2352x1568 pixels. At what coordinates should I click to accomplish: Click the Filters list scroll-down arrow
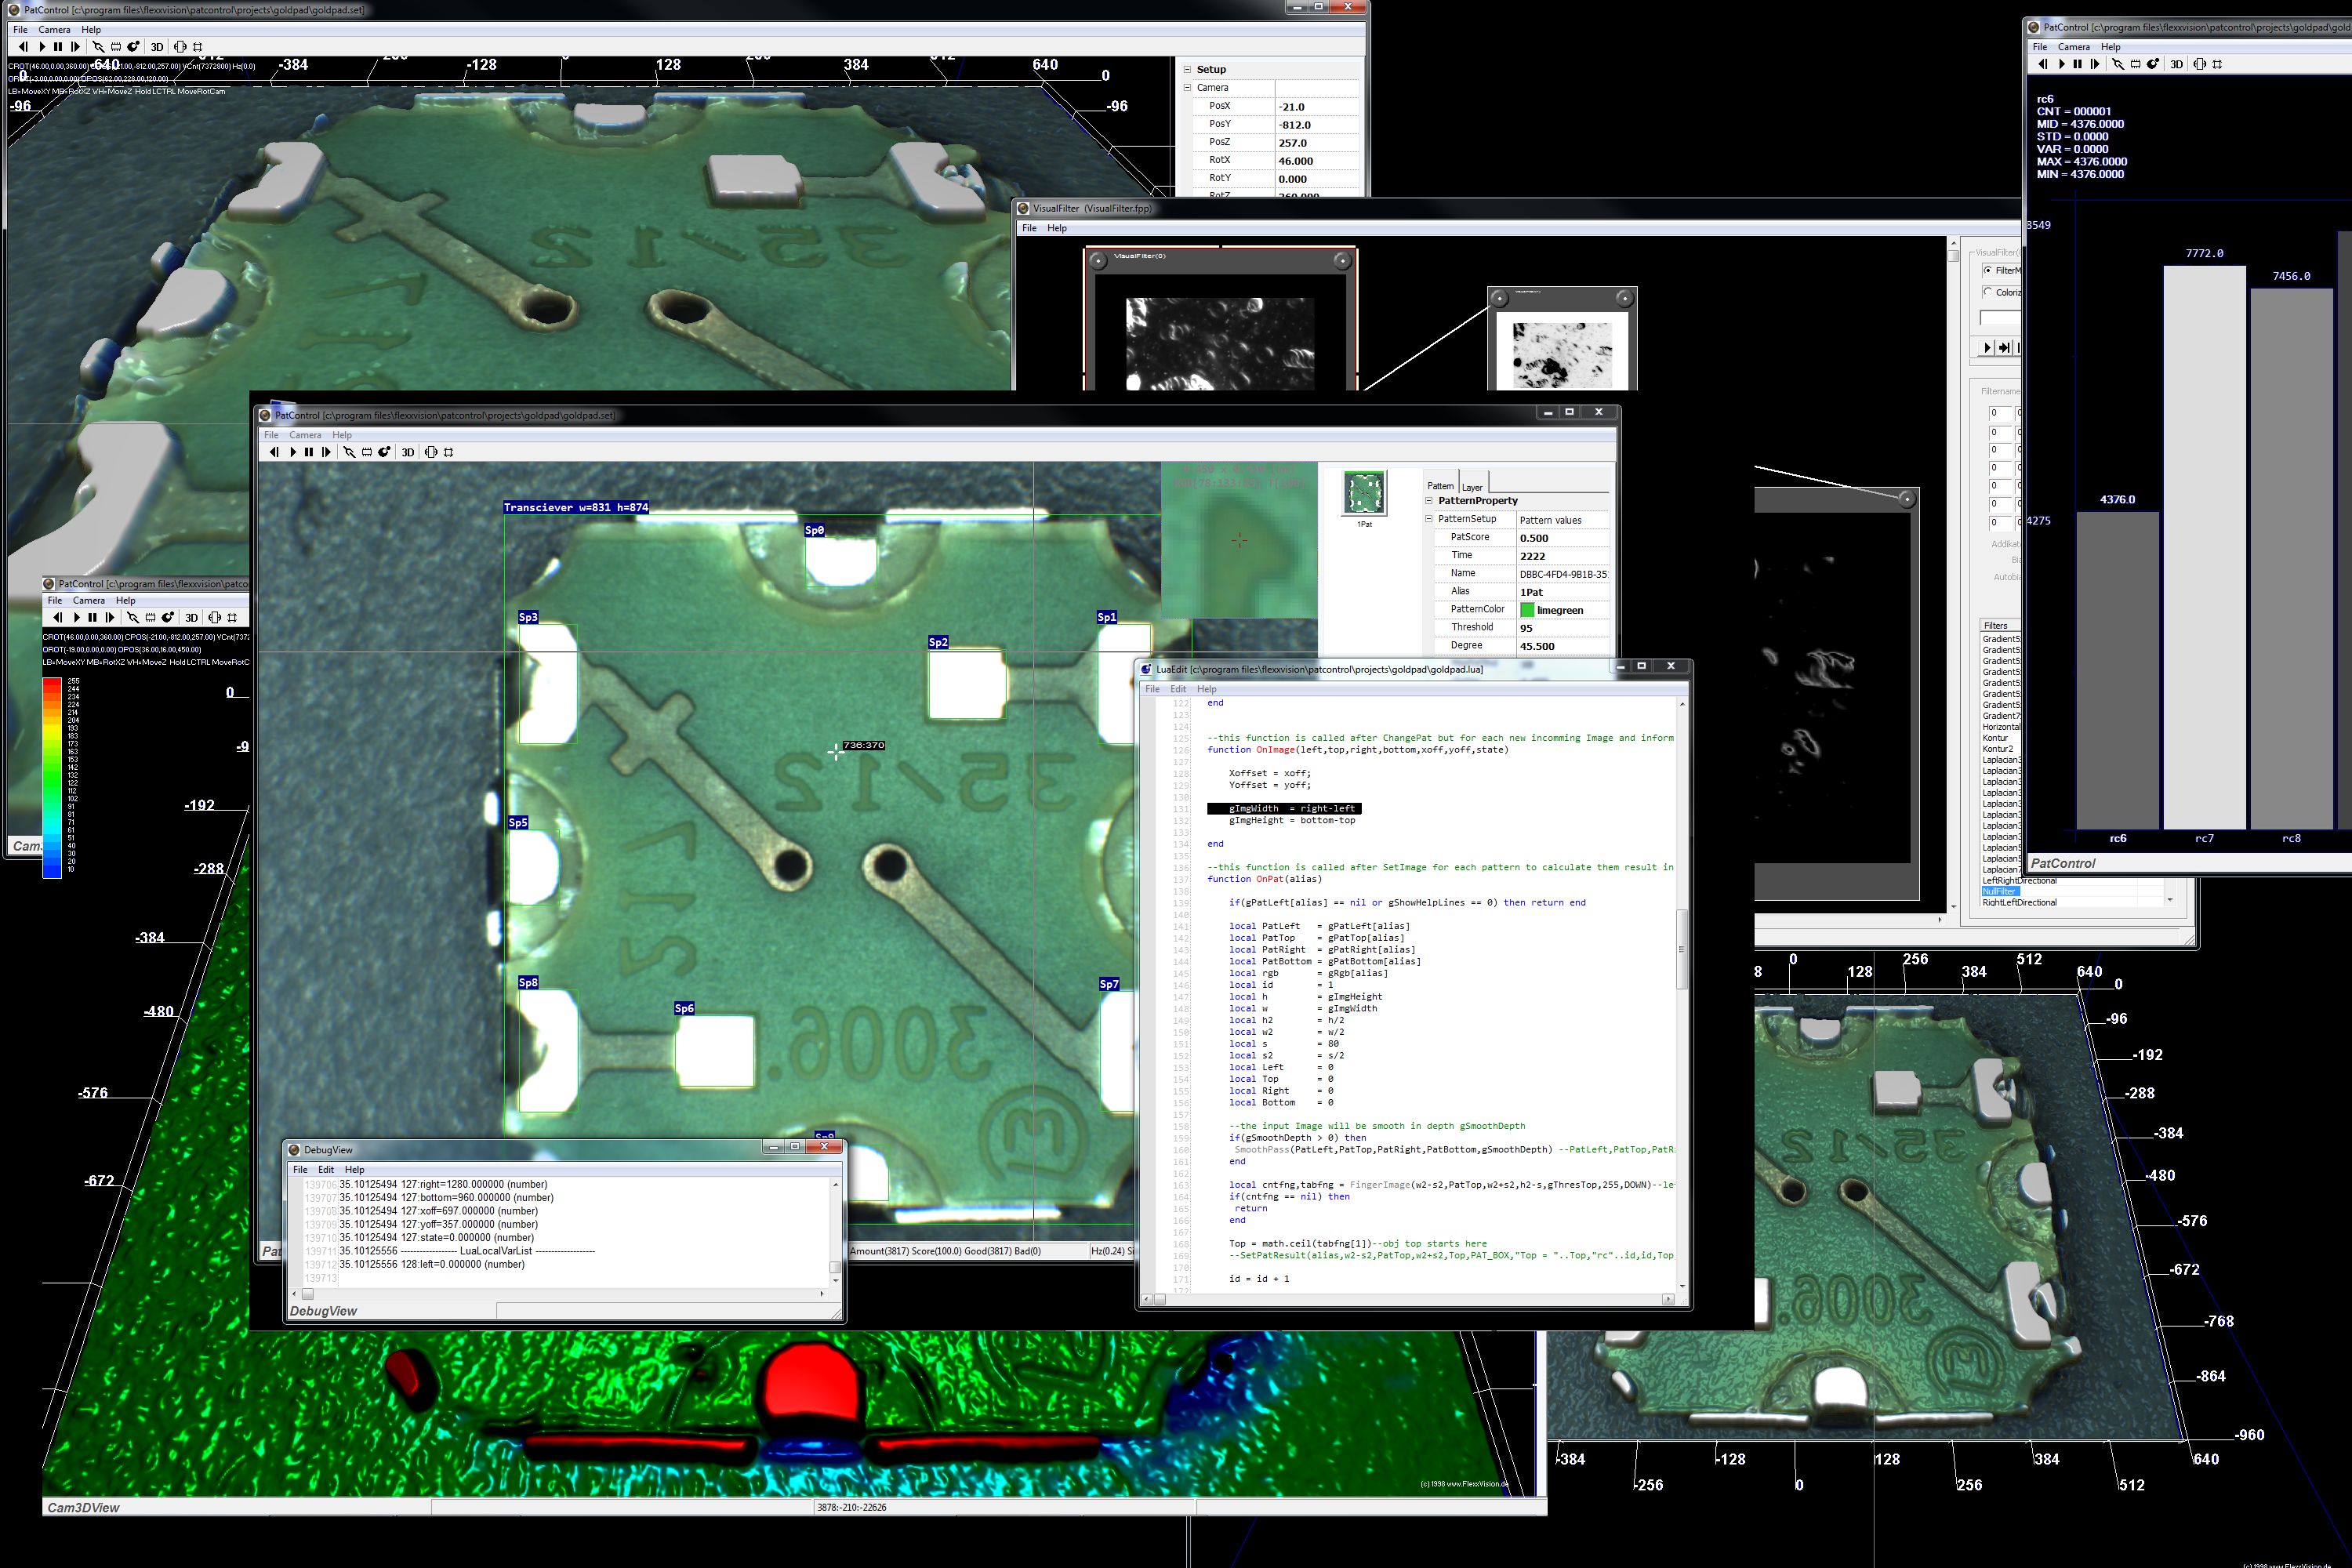(2169, 899)
